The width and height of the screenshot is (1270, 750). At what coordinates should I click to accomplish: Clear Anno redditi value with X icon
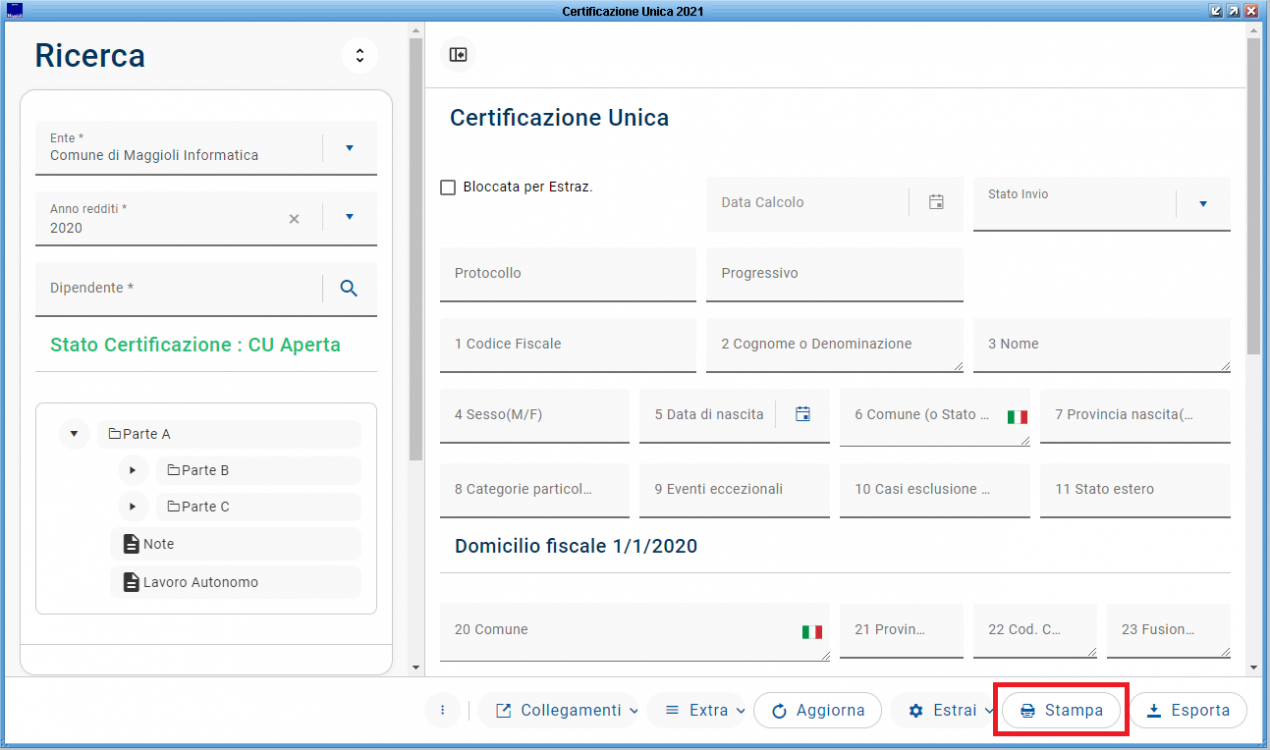click(x=294, y=218)
